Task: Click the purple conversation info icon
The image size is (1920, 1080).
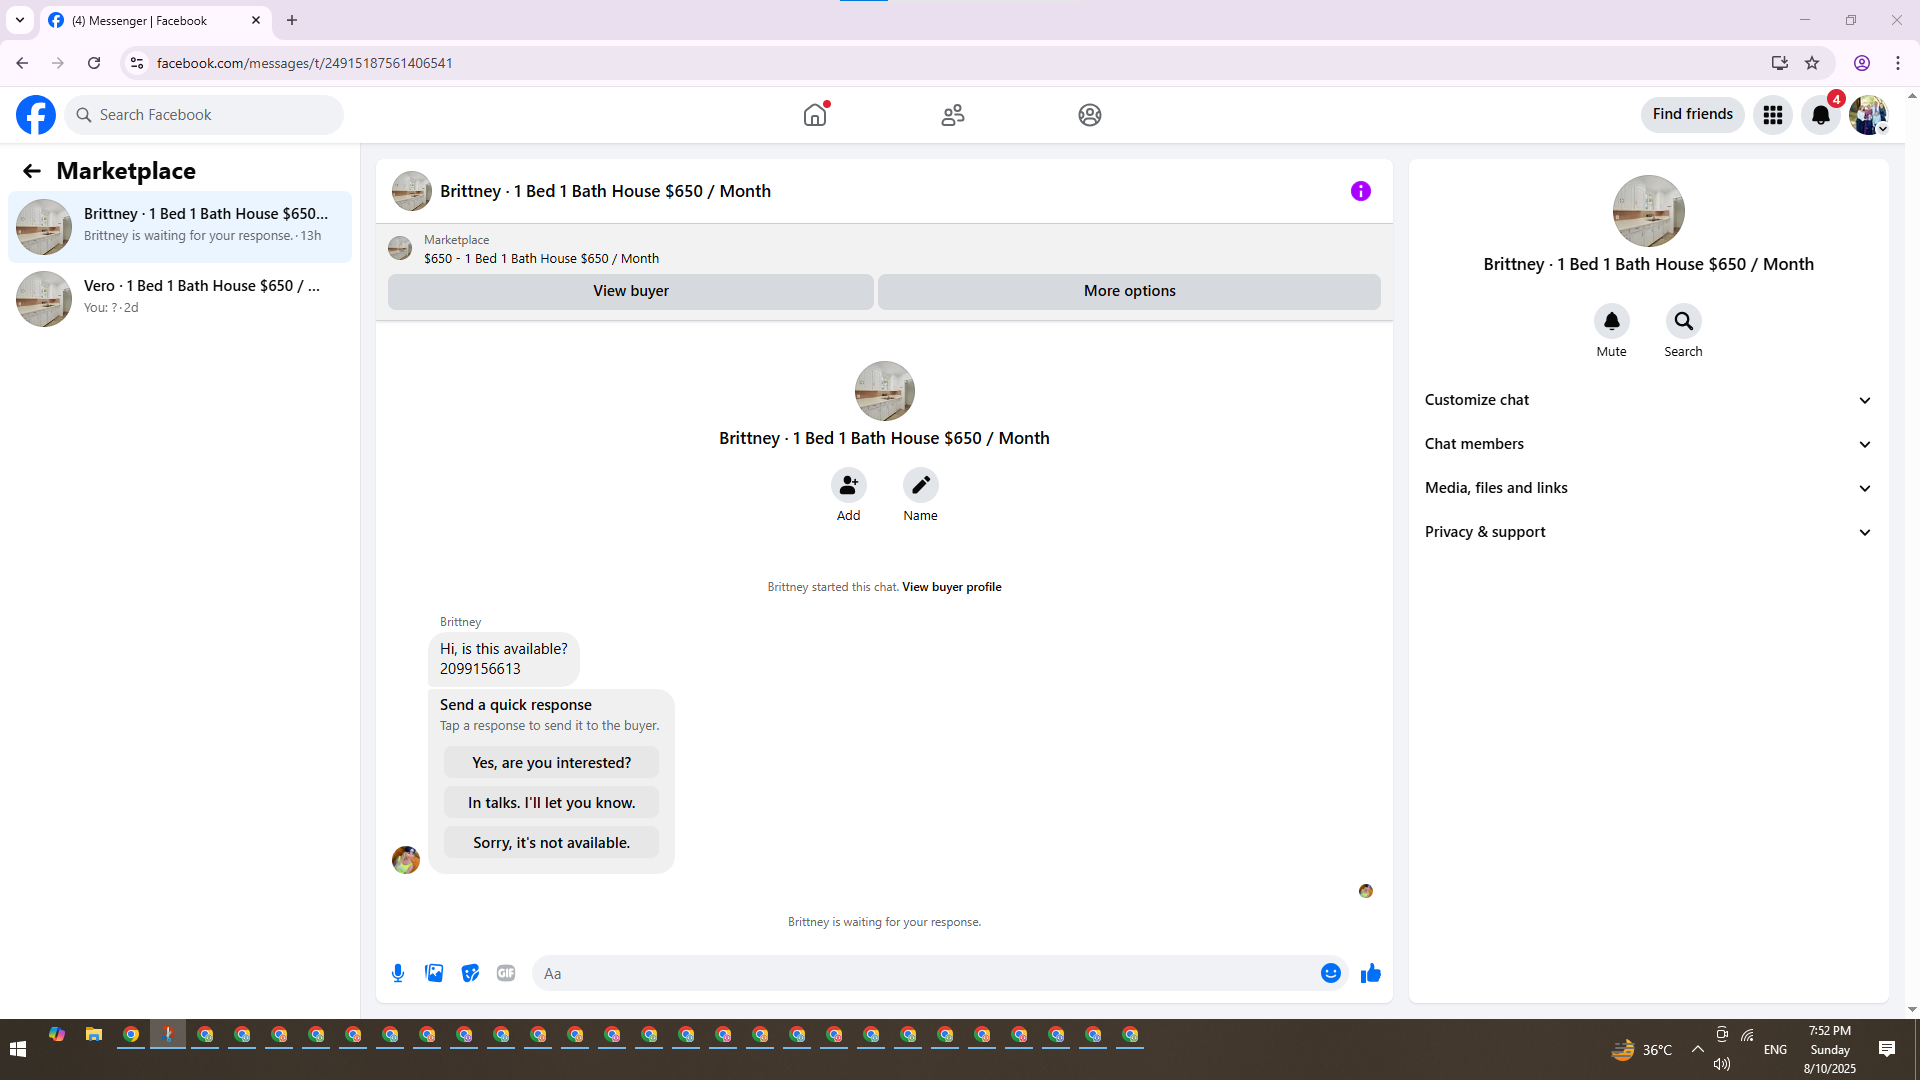Action: [1360, 191]
